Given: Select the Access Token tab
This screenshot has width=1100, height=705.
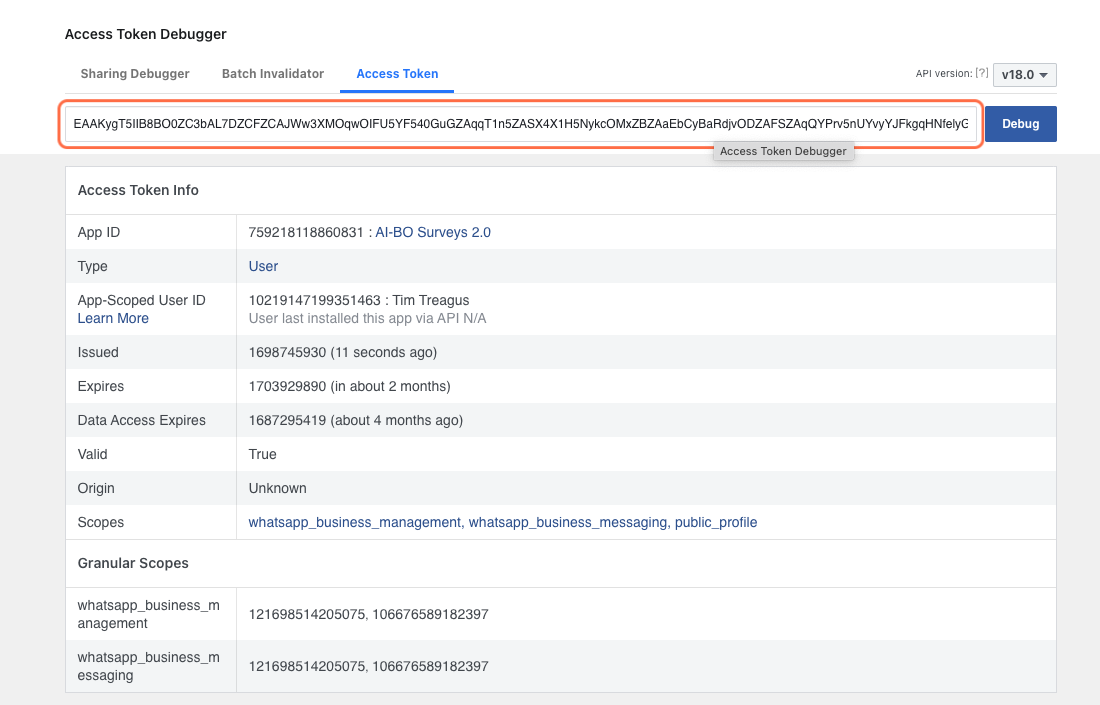Looking at the screenshot, I should (x=396, y=73).
